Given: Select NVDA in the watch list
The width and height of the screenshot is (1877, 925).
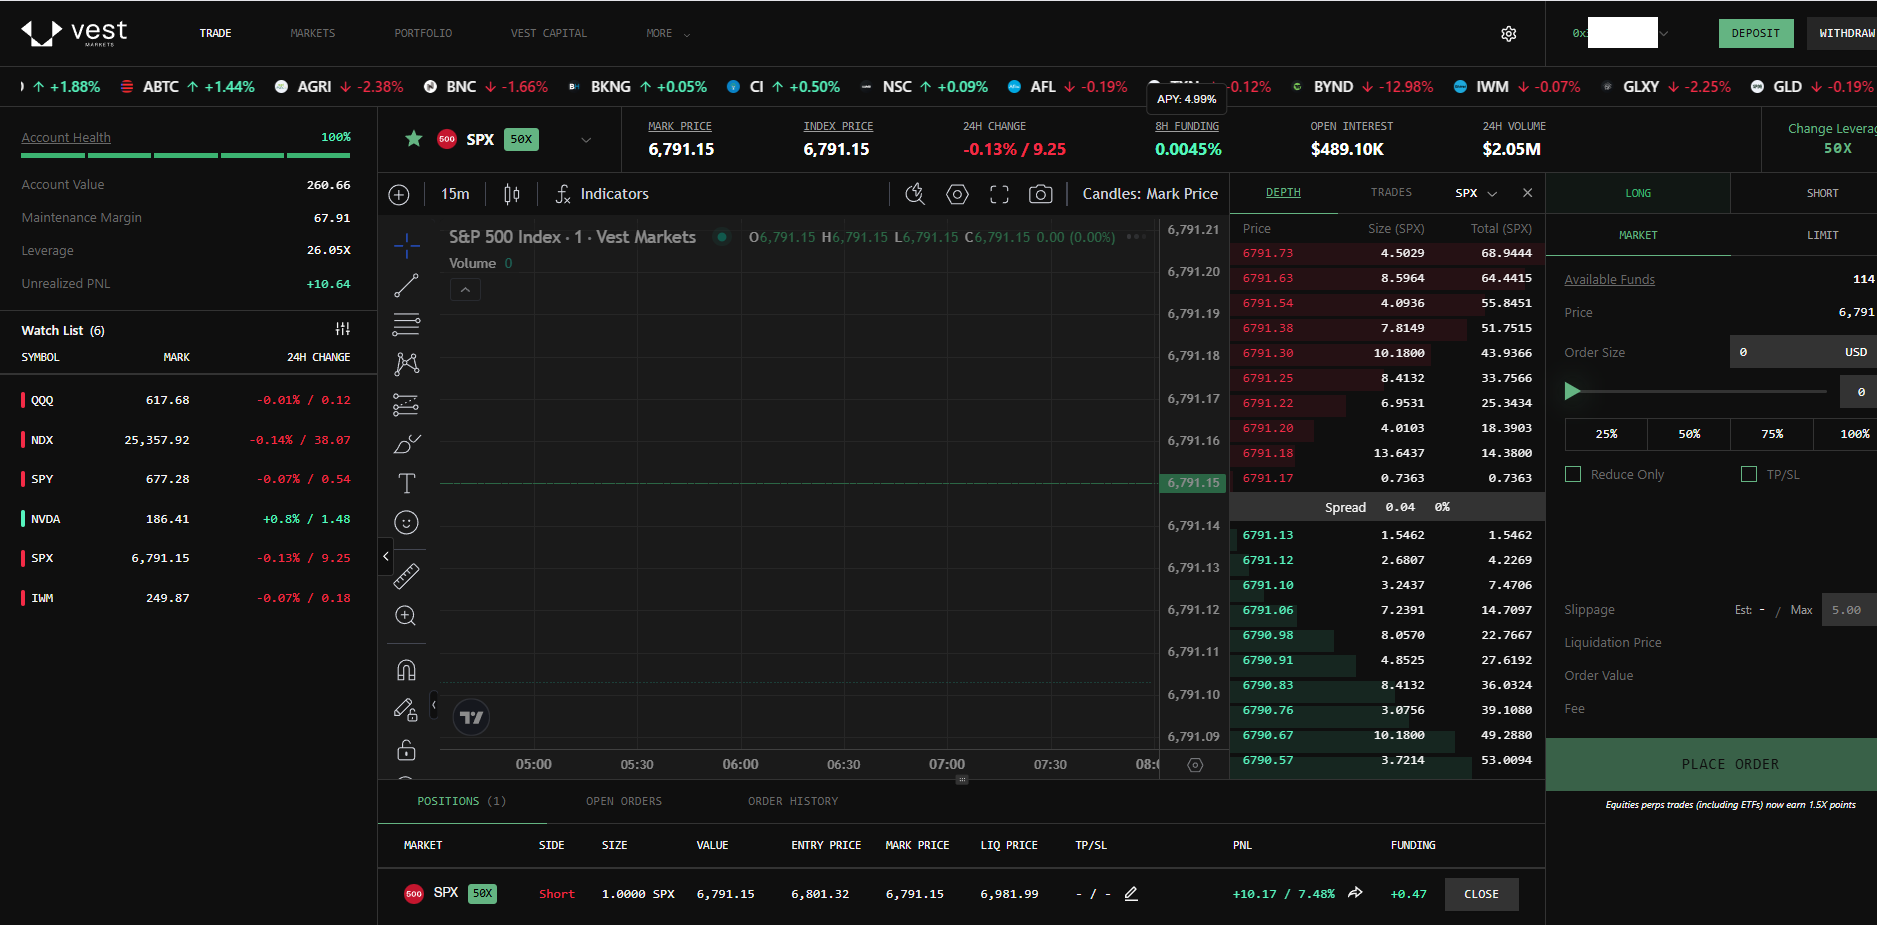Looking at the screenshot, I should click(188, 519).
